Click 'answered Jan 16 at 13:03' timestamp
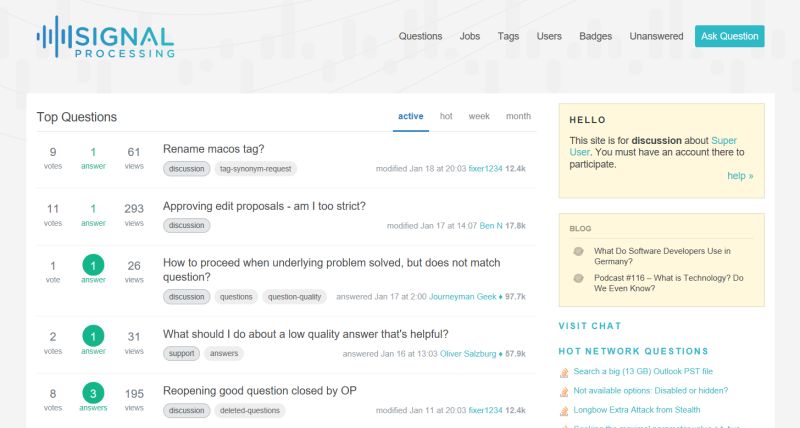This screenshot has height=428, width=800. pyautogui.click(x=390, y=354)
